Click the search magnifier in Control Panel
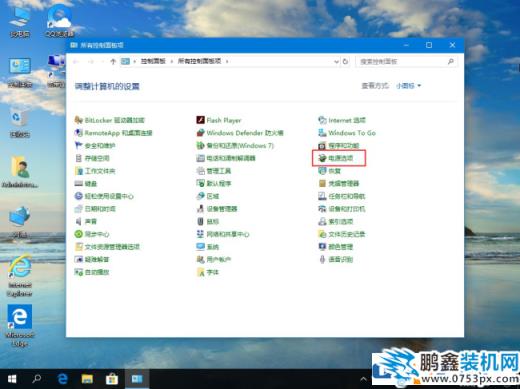 451,62
